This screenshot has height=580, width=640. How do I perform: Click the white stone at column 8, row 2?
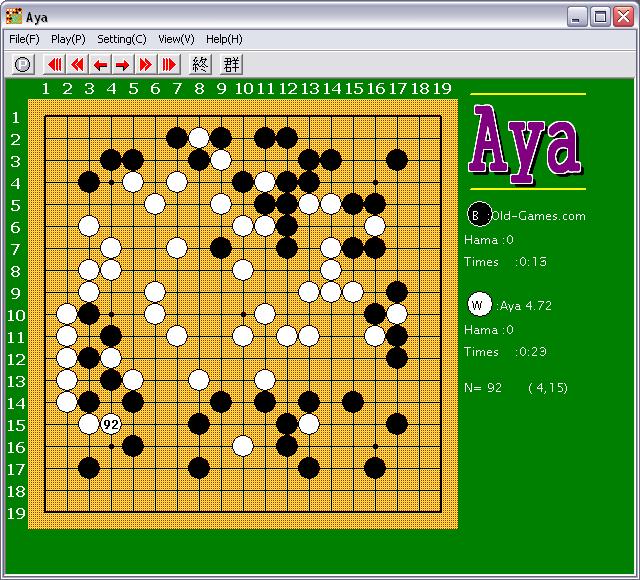pyautogui.click(x=199, y=138)
